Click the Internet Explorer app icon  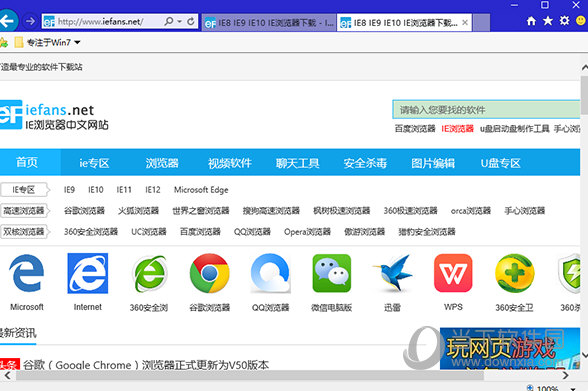coord(88,273)
